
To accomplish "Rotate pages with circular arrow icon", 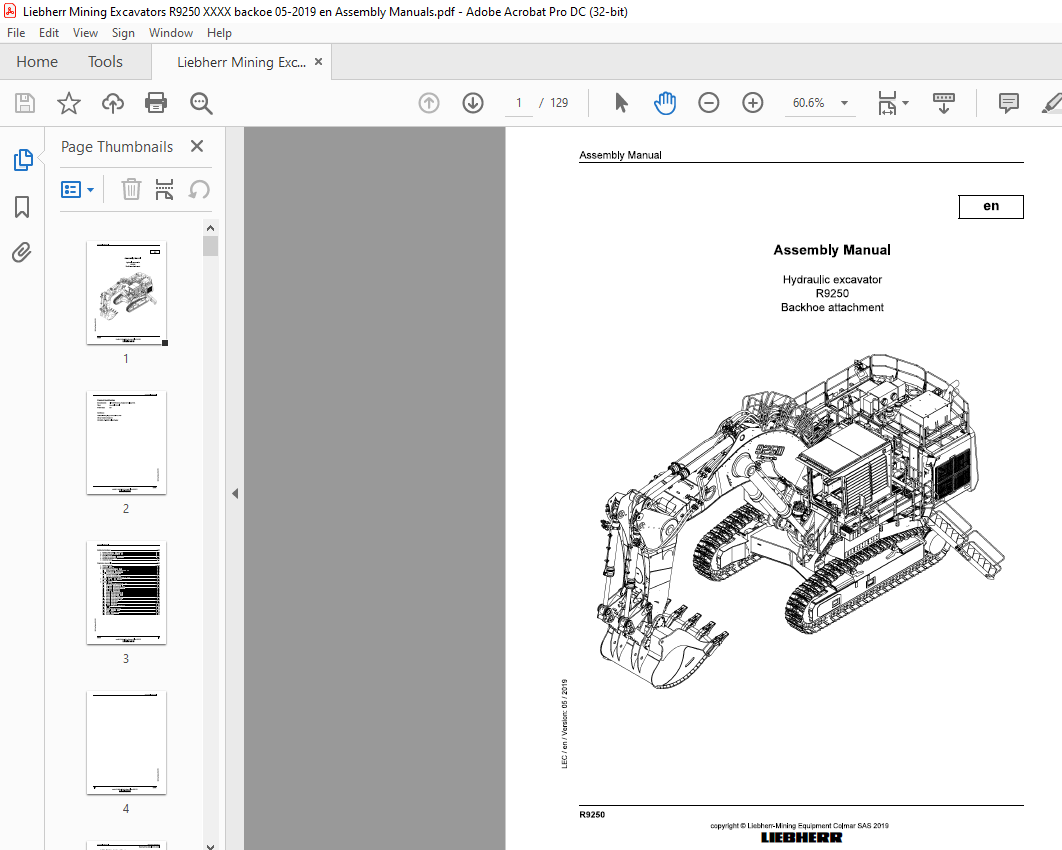I will tap(198, 190).
